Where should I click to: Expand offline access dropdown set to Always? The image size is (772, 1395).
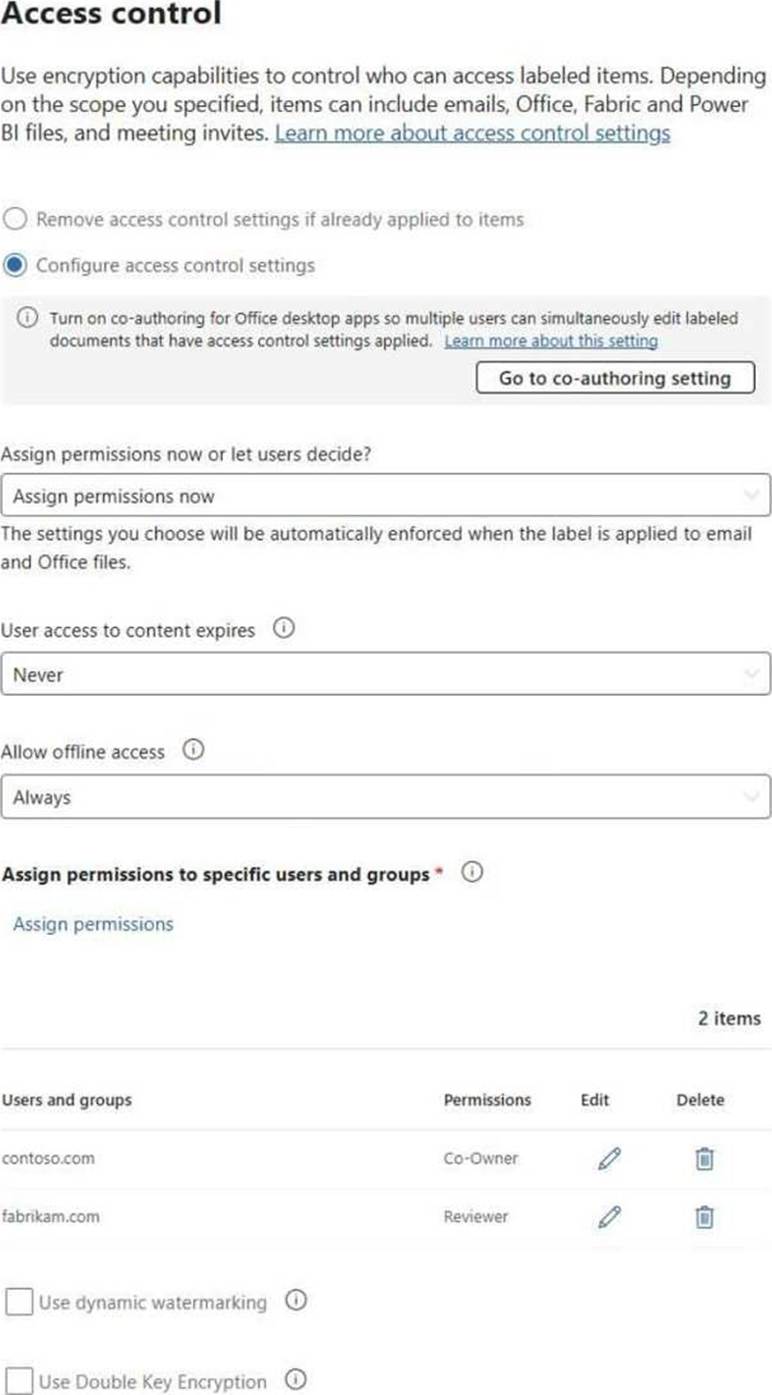[x=385, y=798]
